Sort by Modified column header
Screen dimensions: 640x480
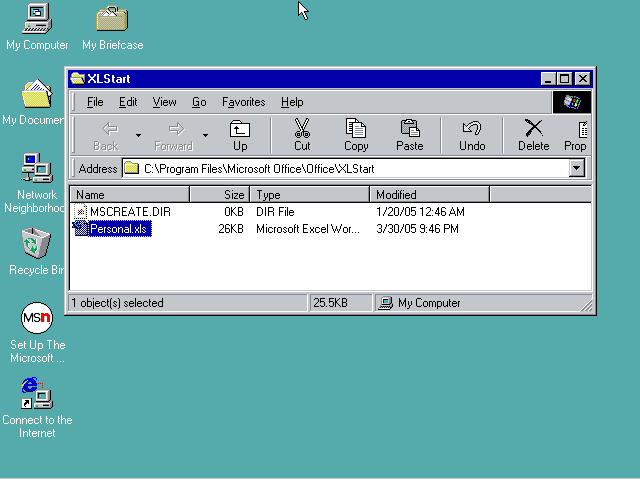(429, 195)
